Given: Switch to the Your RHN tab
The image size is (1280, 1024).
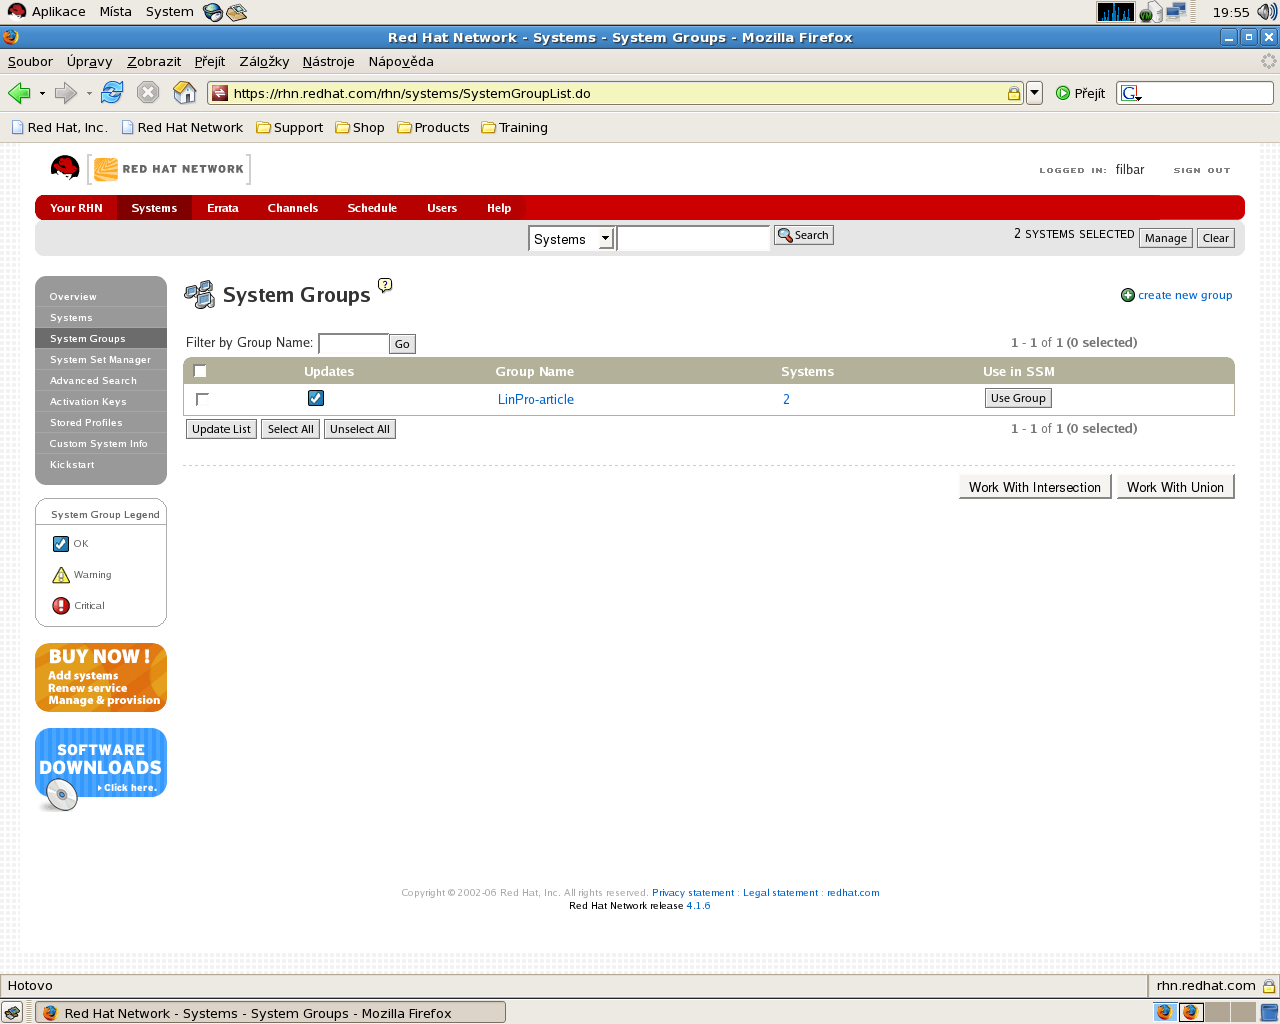Looking at the screenshot, I should tap(76, 208).
